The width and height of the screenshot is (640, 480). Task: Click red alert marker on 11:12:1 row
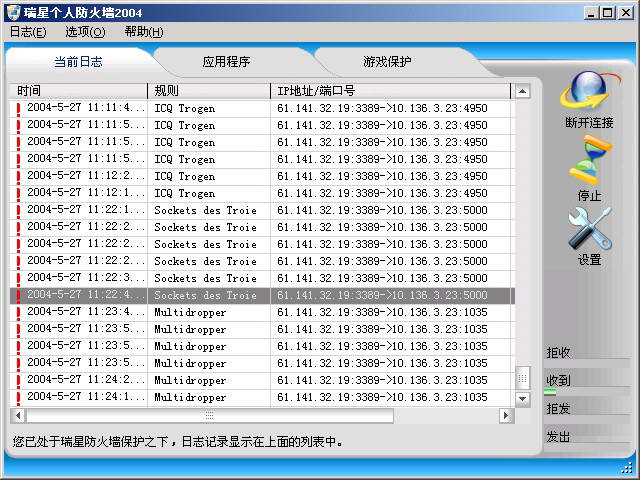pos(18,194)
